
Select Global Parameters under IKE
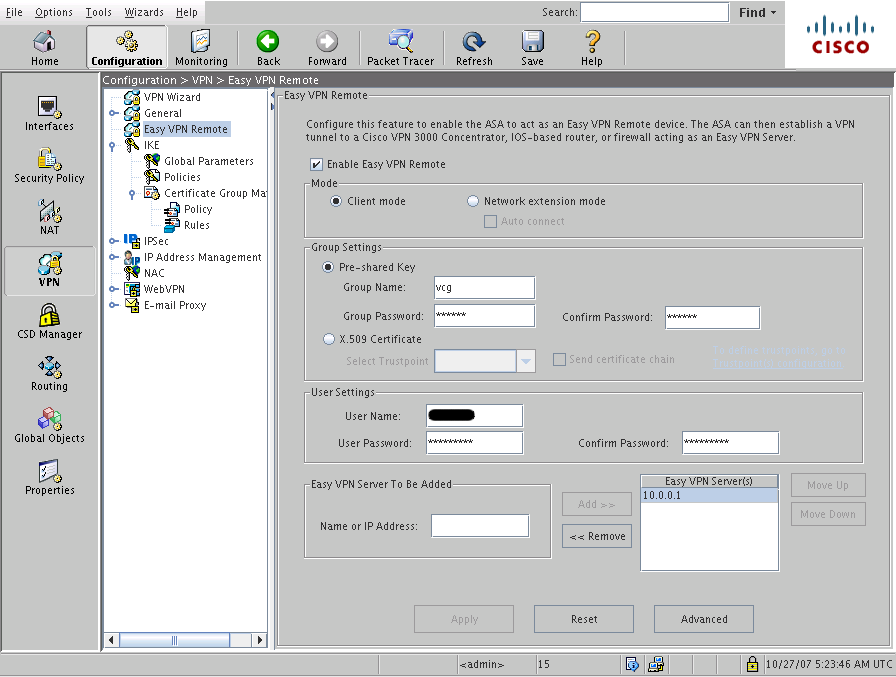[209, 161]
